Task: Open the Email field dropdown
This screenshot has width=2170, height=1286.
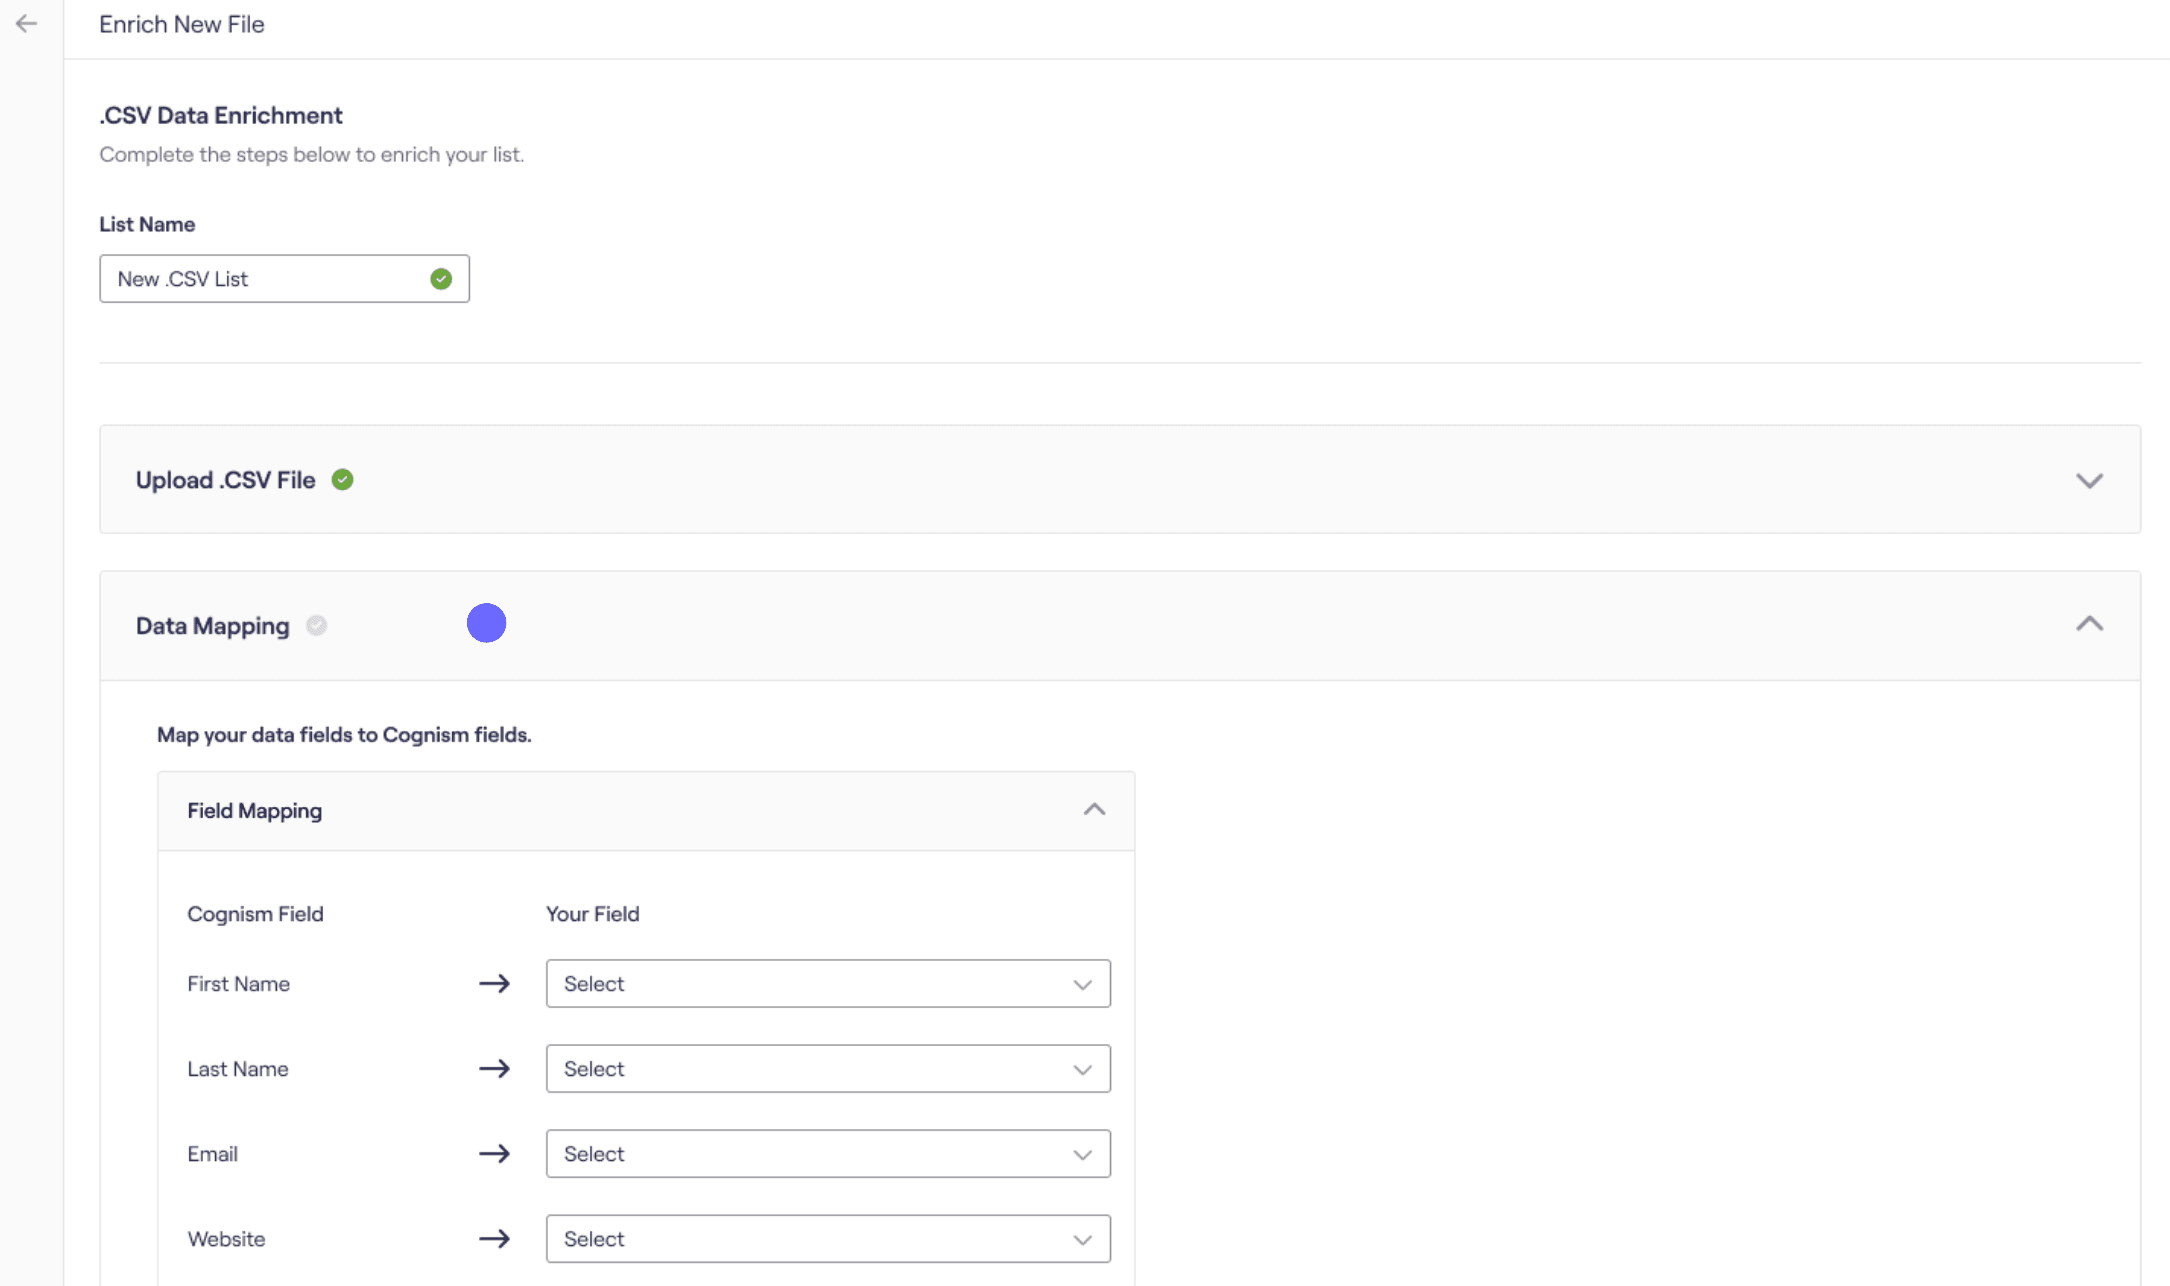Action: tap(827, 1154)
